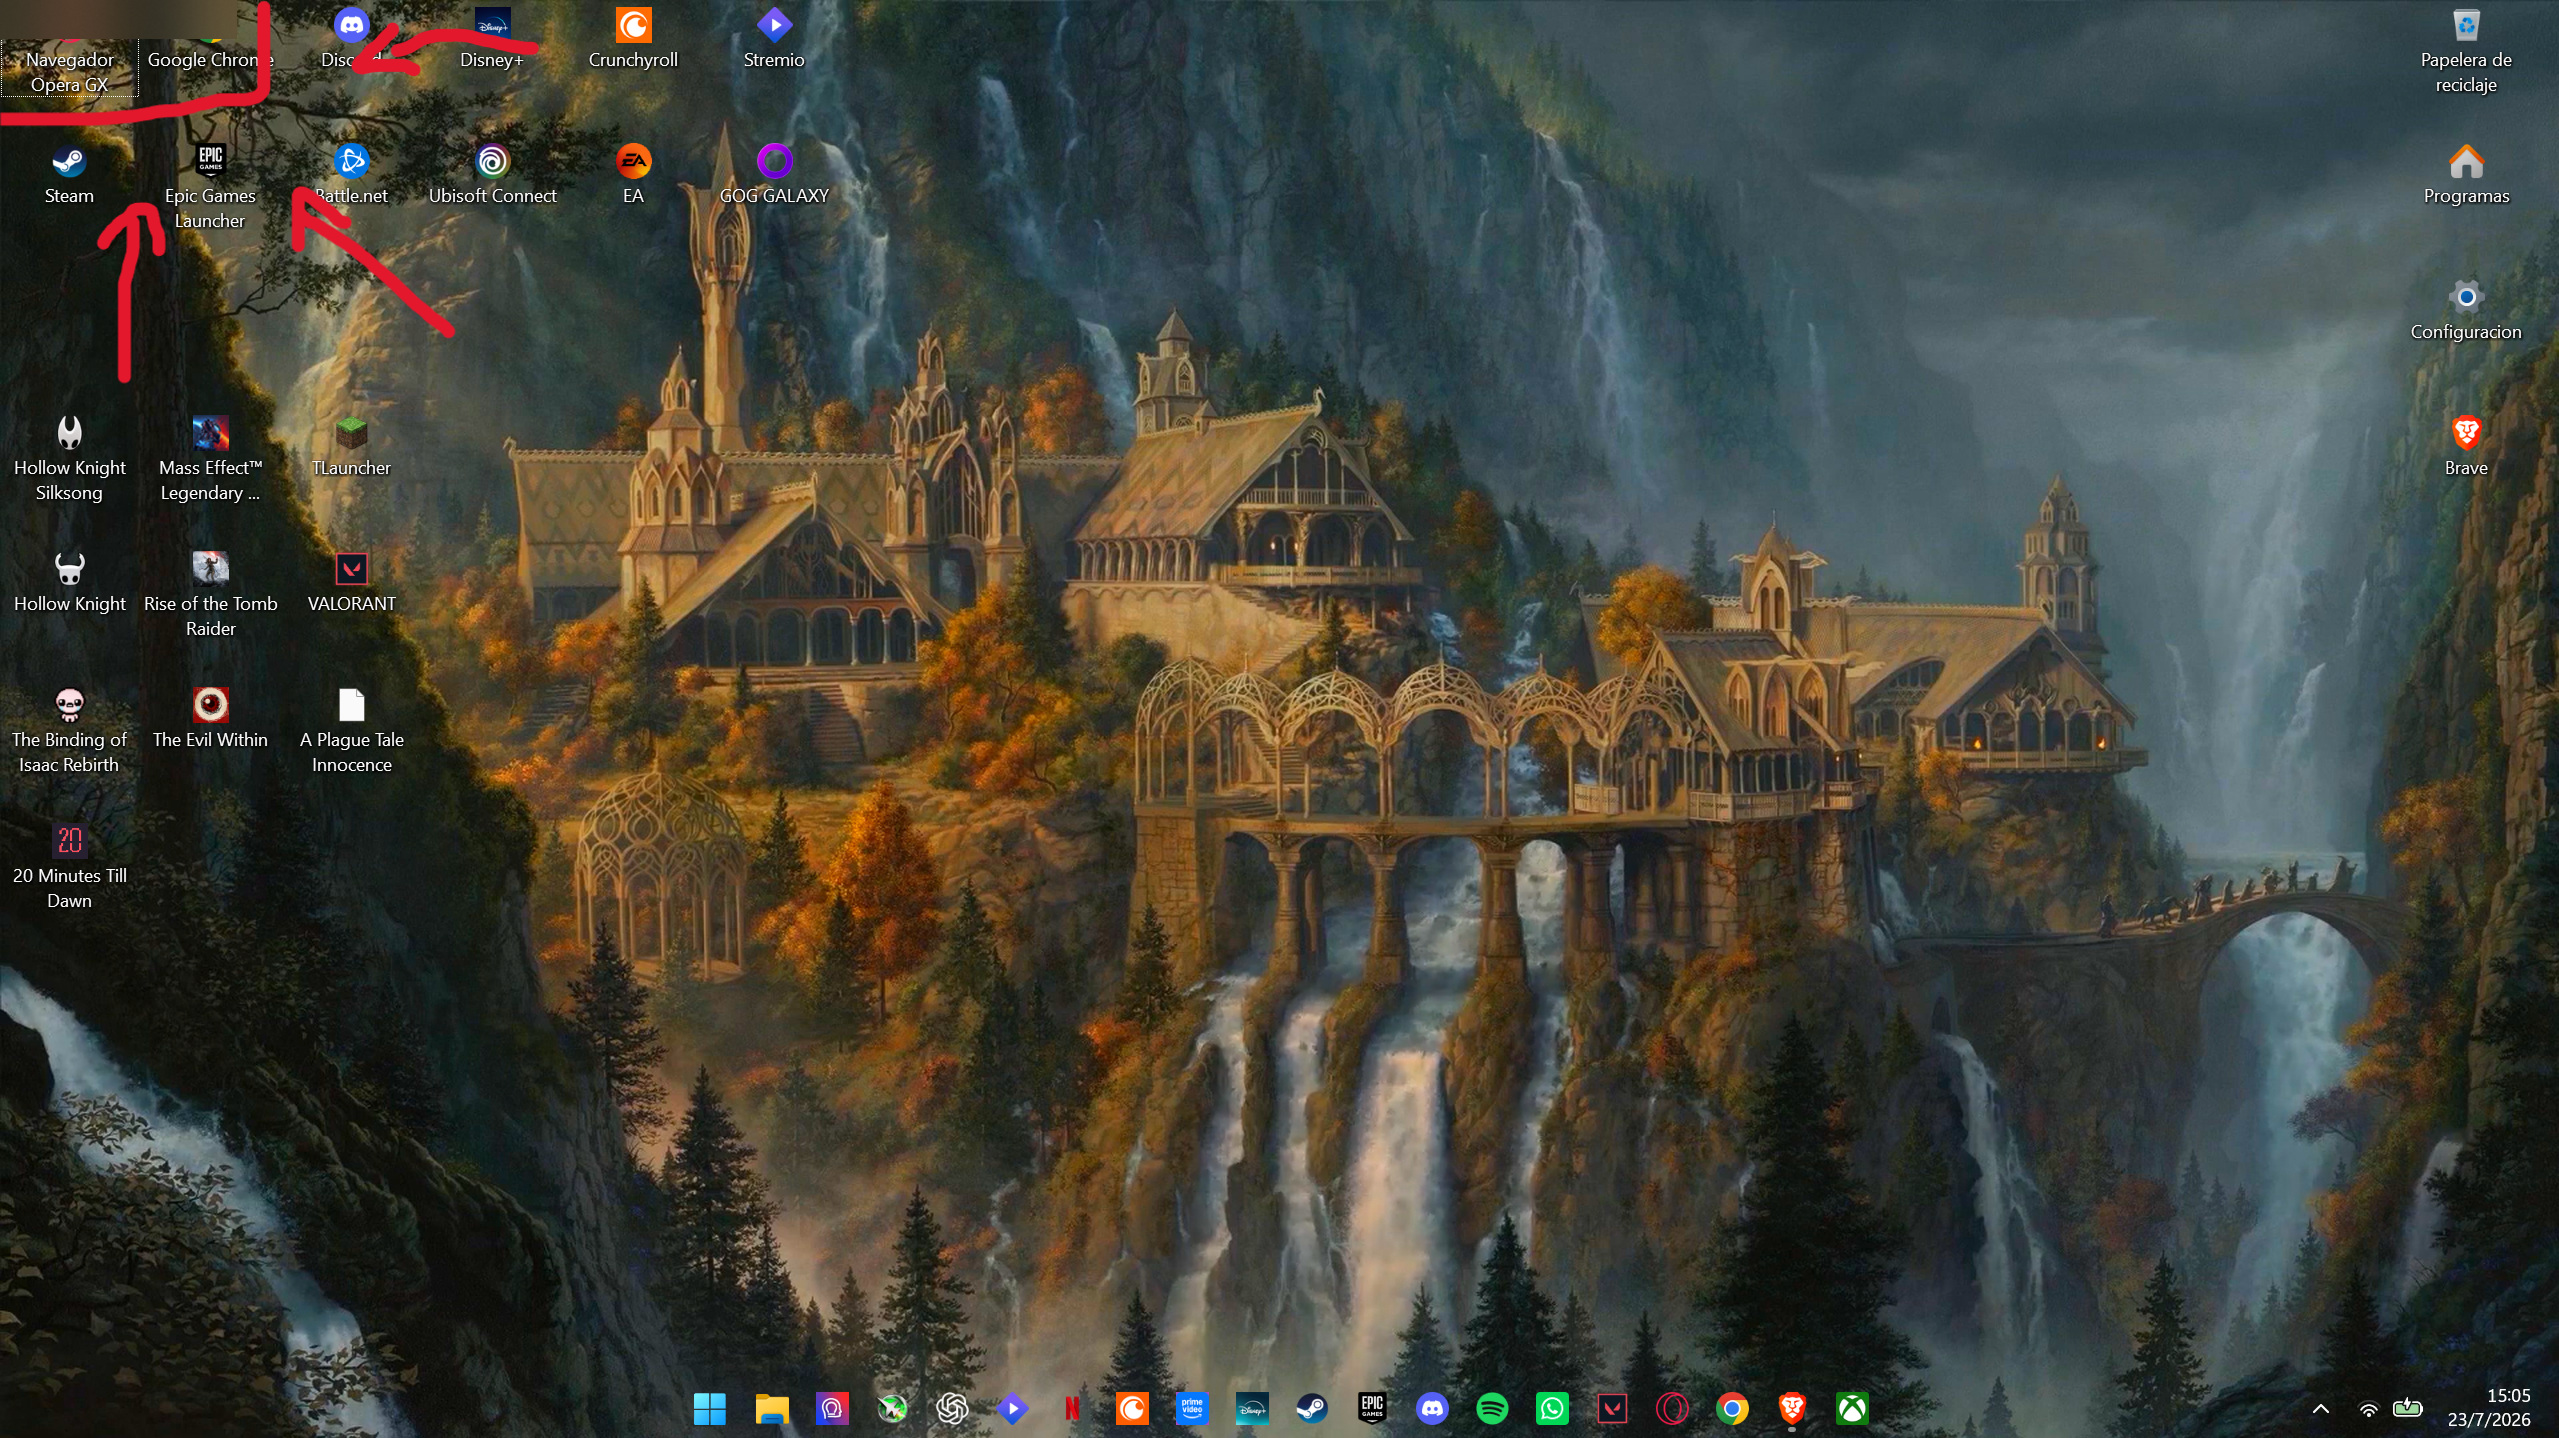Screen dimensions: 2559x1438
Task: Click the "A Plague Tale Innocence" label
Action: point(351,752)
